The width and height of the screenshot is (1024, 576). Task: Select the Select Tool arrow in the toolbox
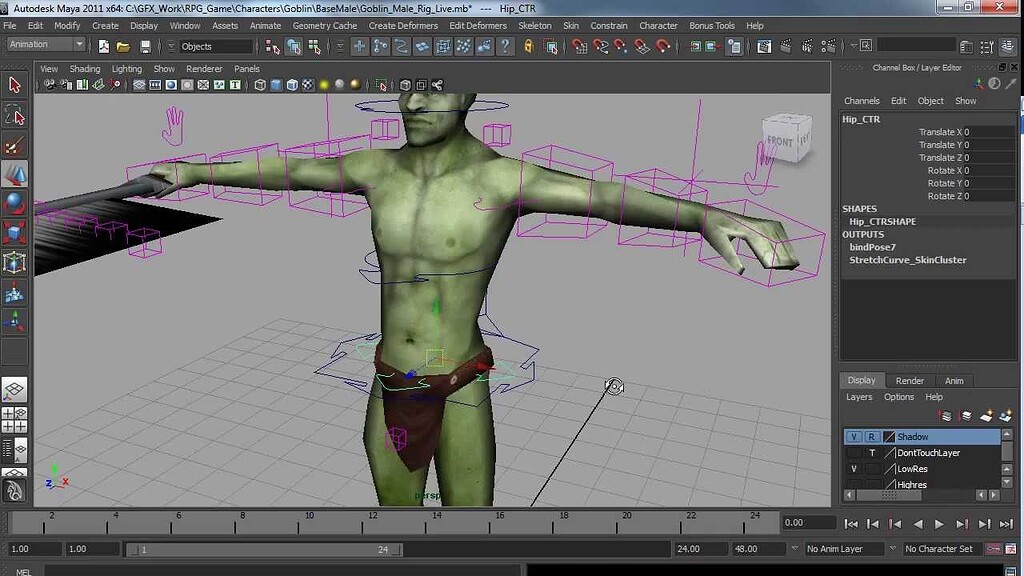coord(14,85)
